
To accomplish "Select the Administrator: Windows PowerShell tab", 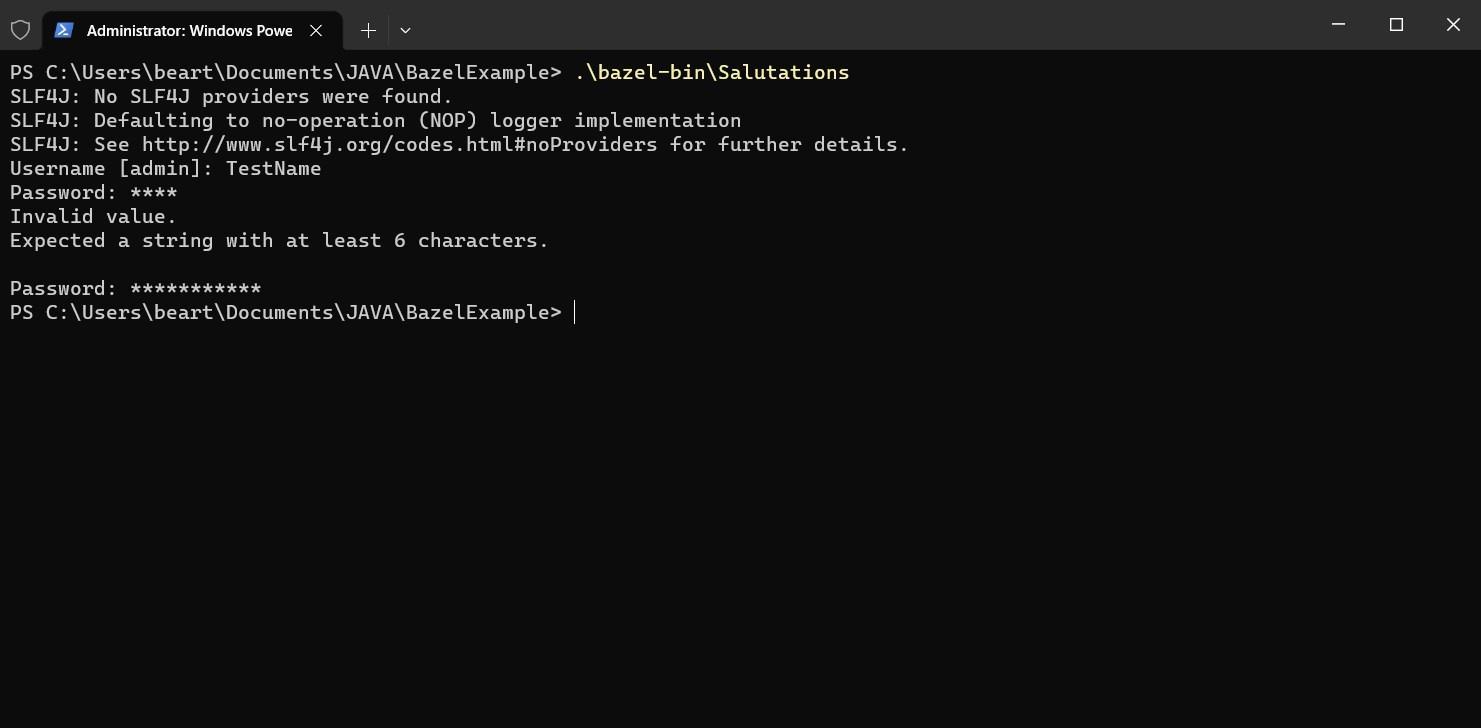I will [x=188, y=30].
